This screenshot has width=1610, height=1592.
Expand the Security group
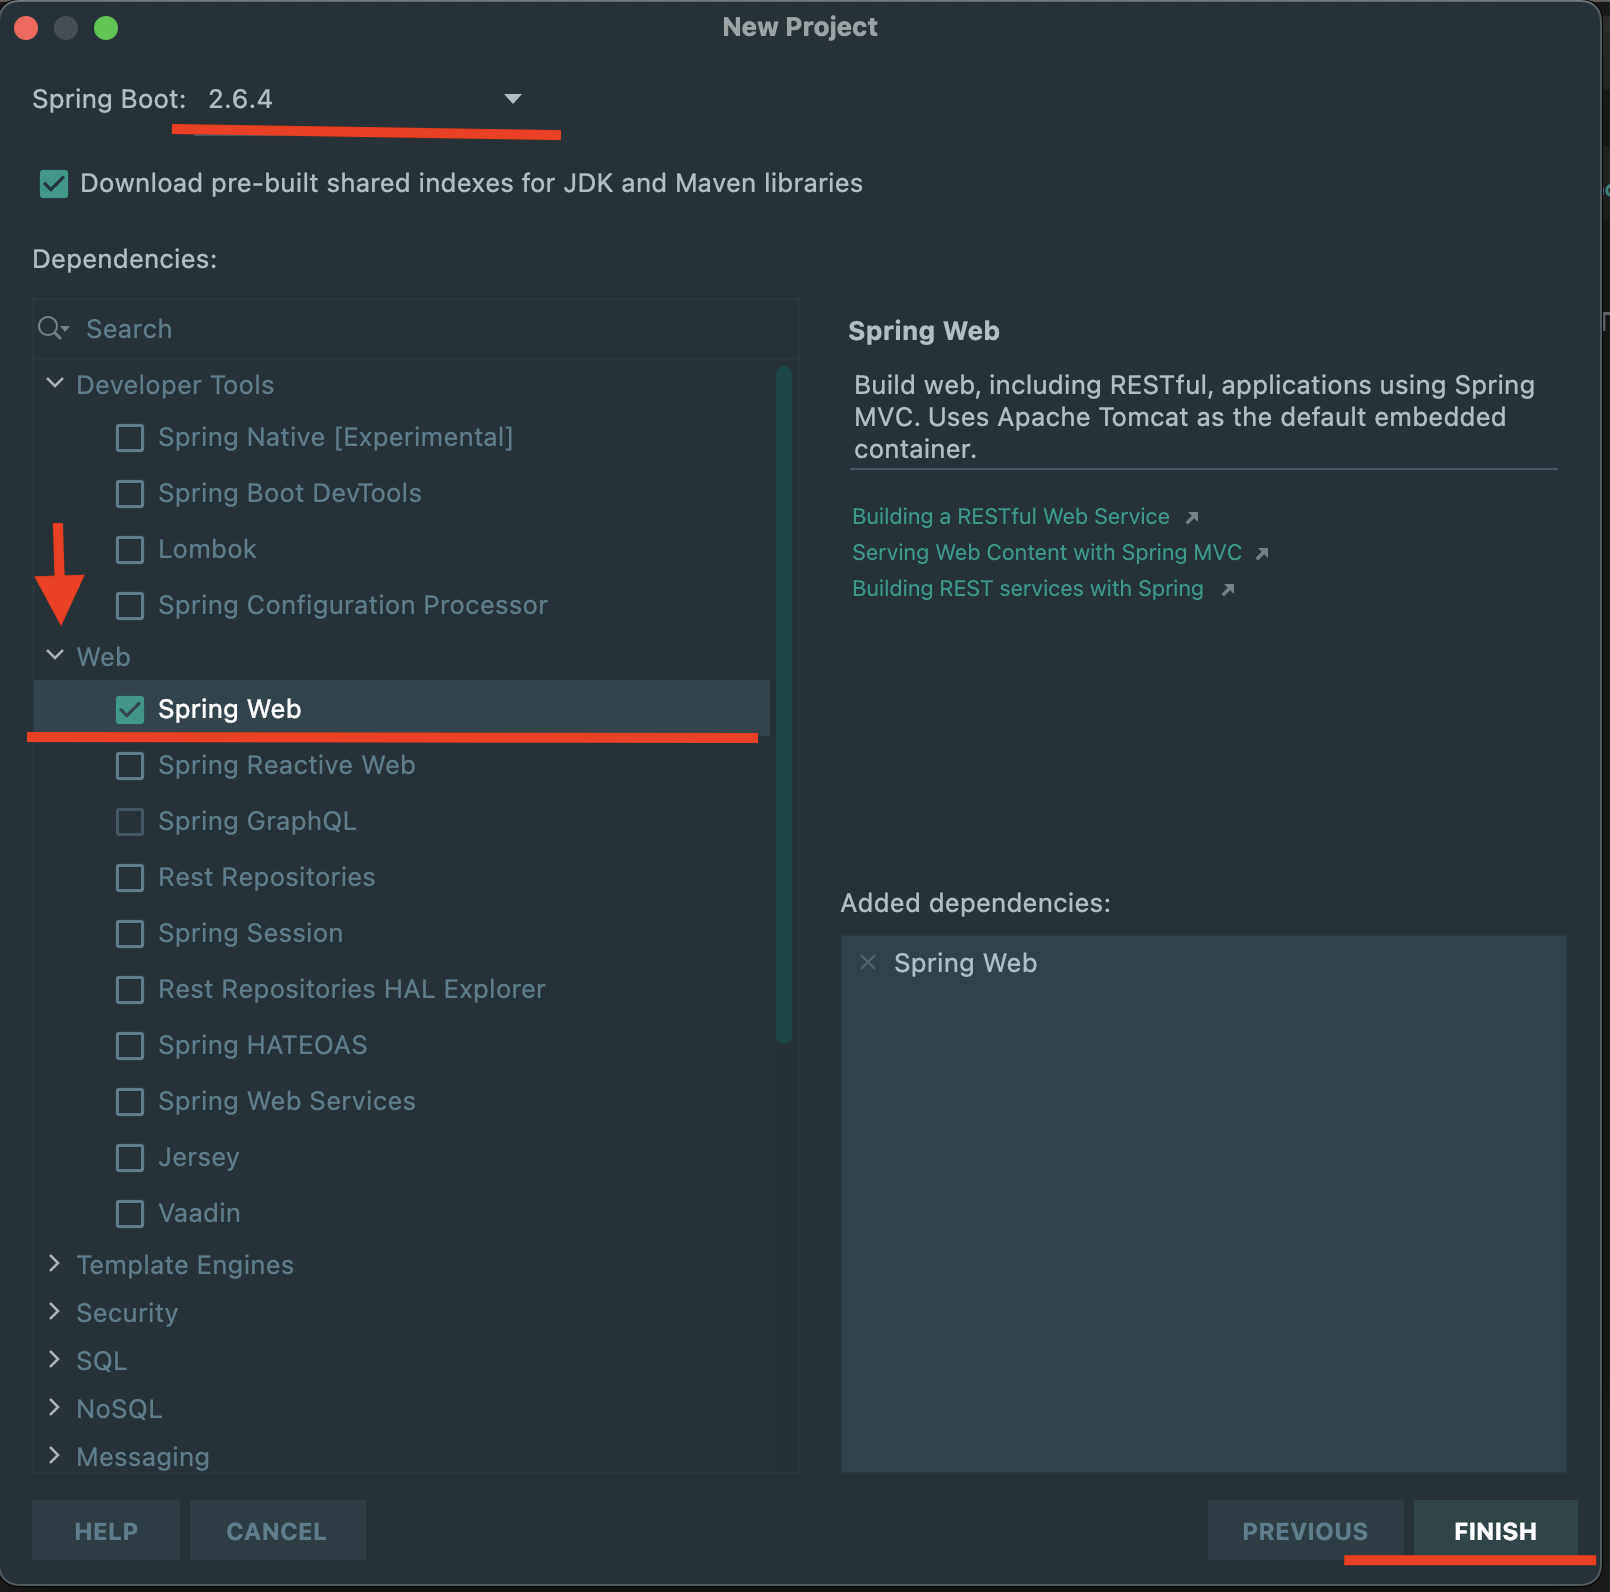coord(55,1312)
